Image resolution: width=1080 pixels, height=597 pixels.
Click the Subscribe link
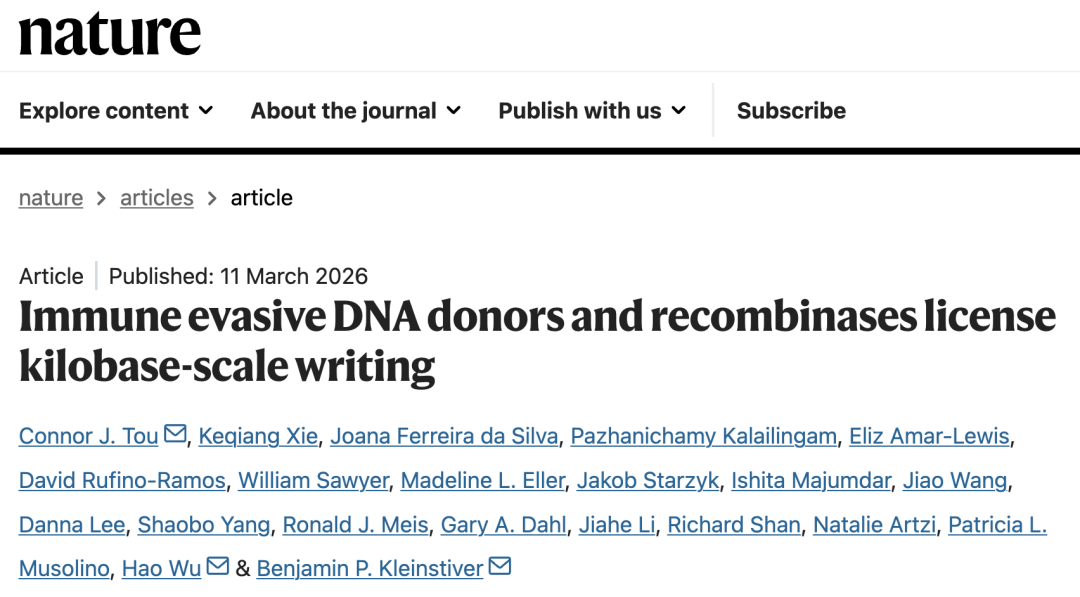click(x=791, y=111)
